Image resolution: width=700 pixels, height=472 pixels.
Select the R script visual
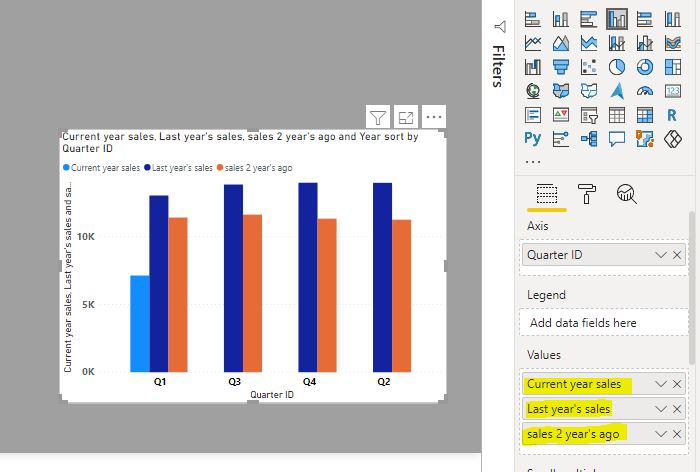pyautogui.click(x=673, y=115)
